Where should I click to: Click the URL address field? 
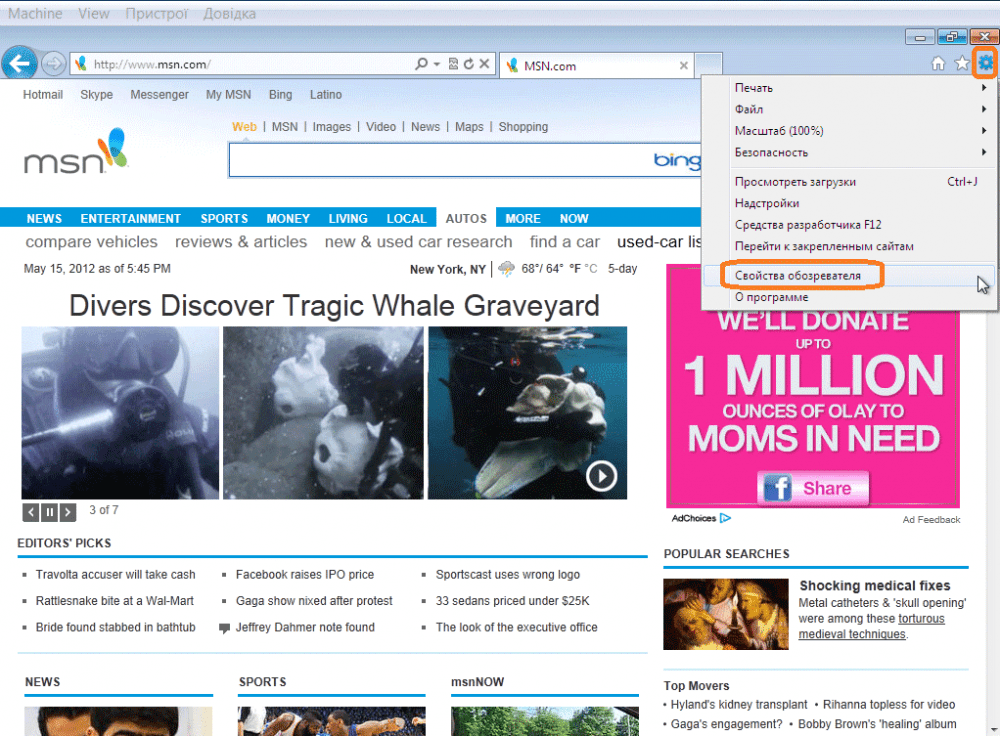tap(250, 65)
